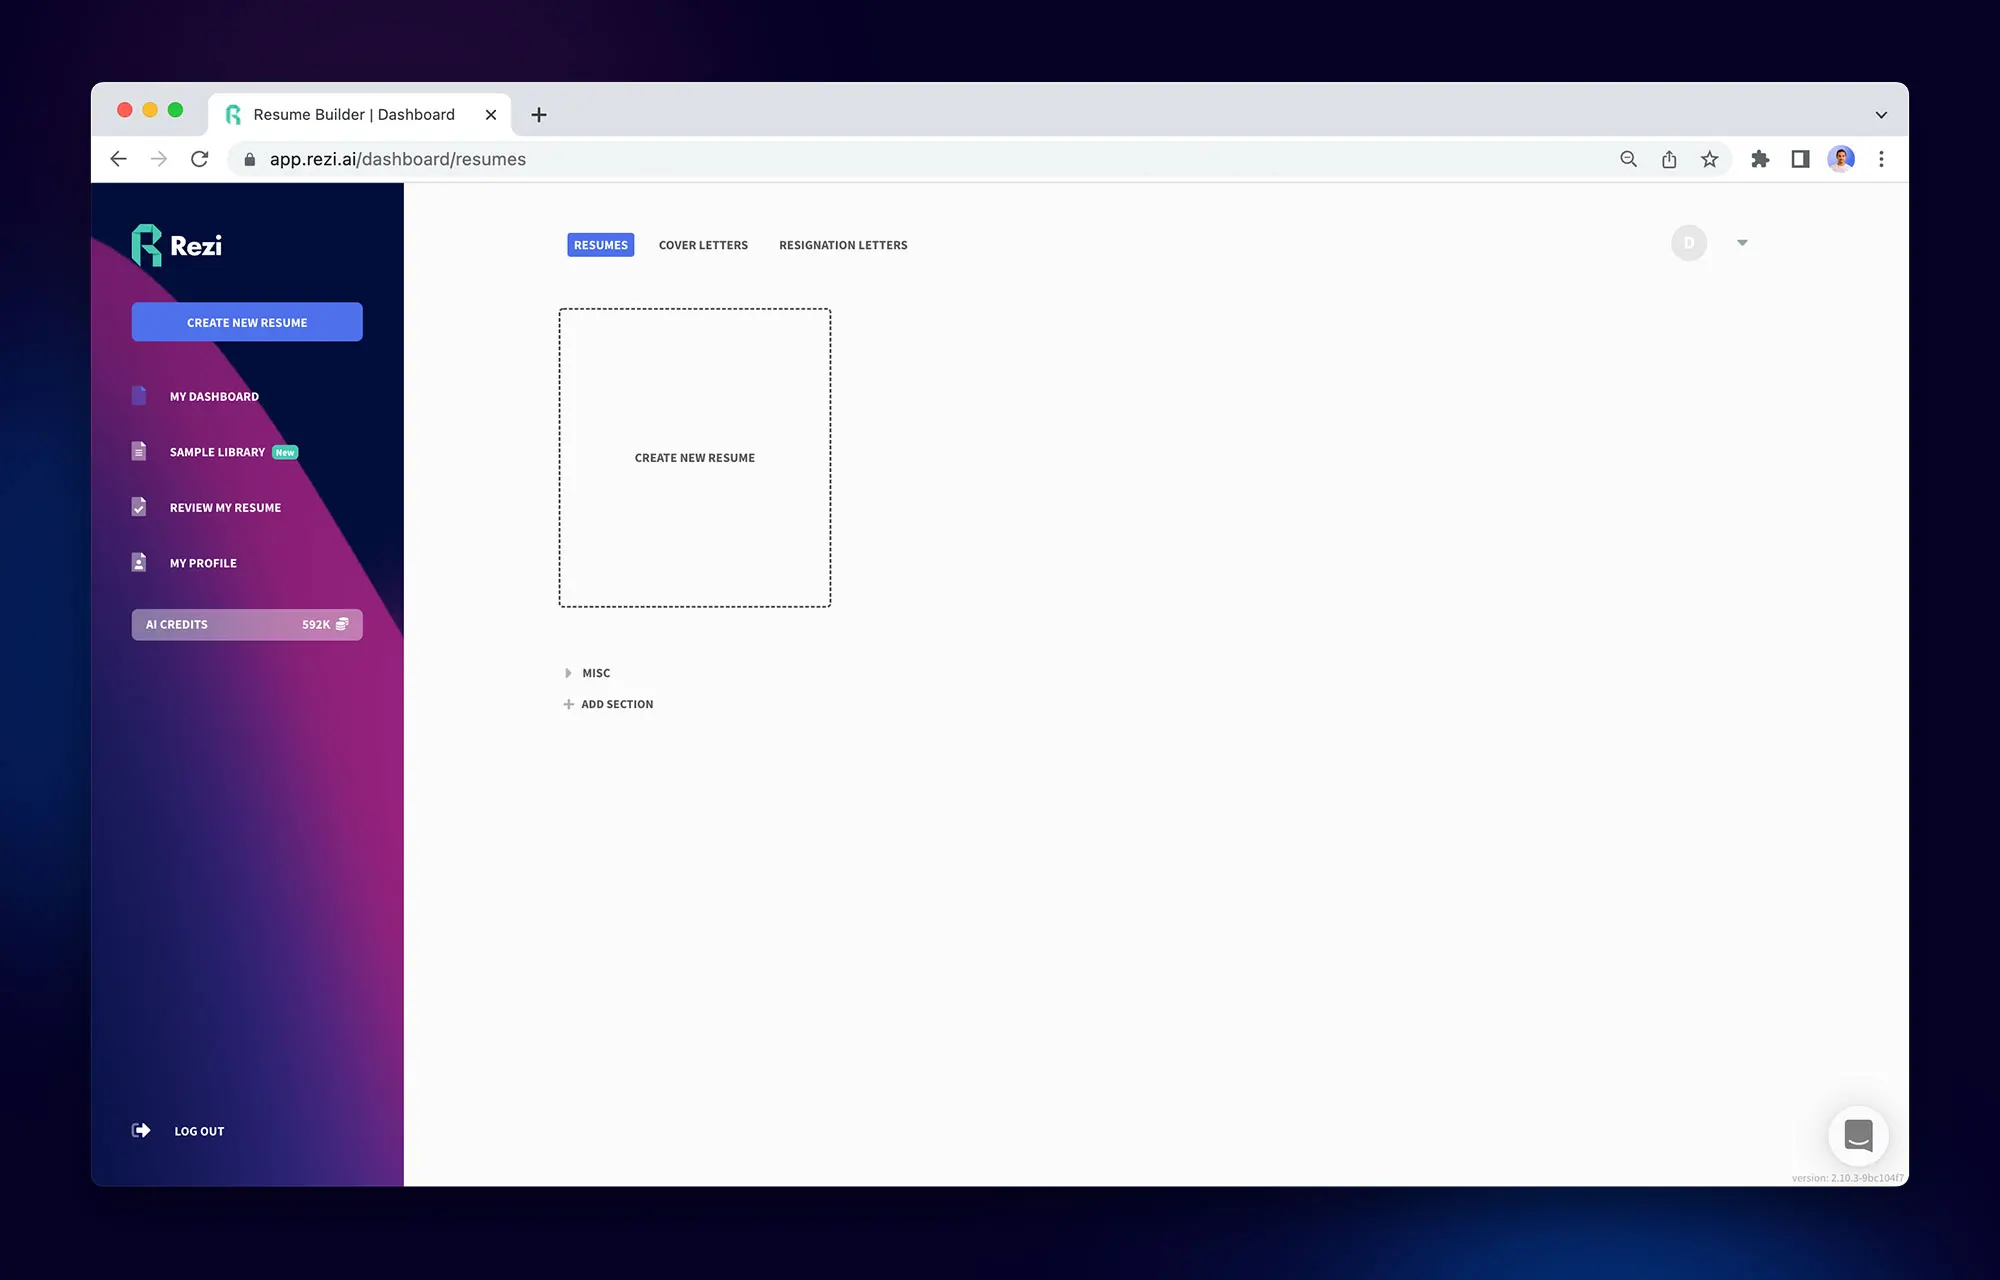Switch to the Cover Letters tab
The height and width of the screenshot is (1280, 2000).
pos(703,244)
